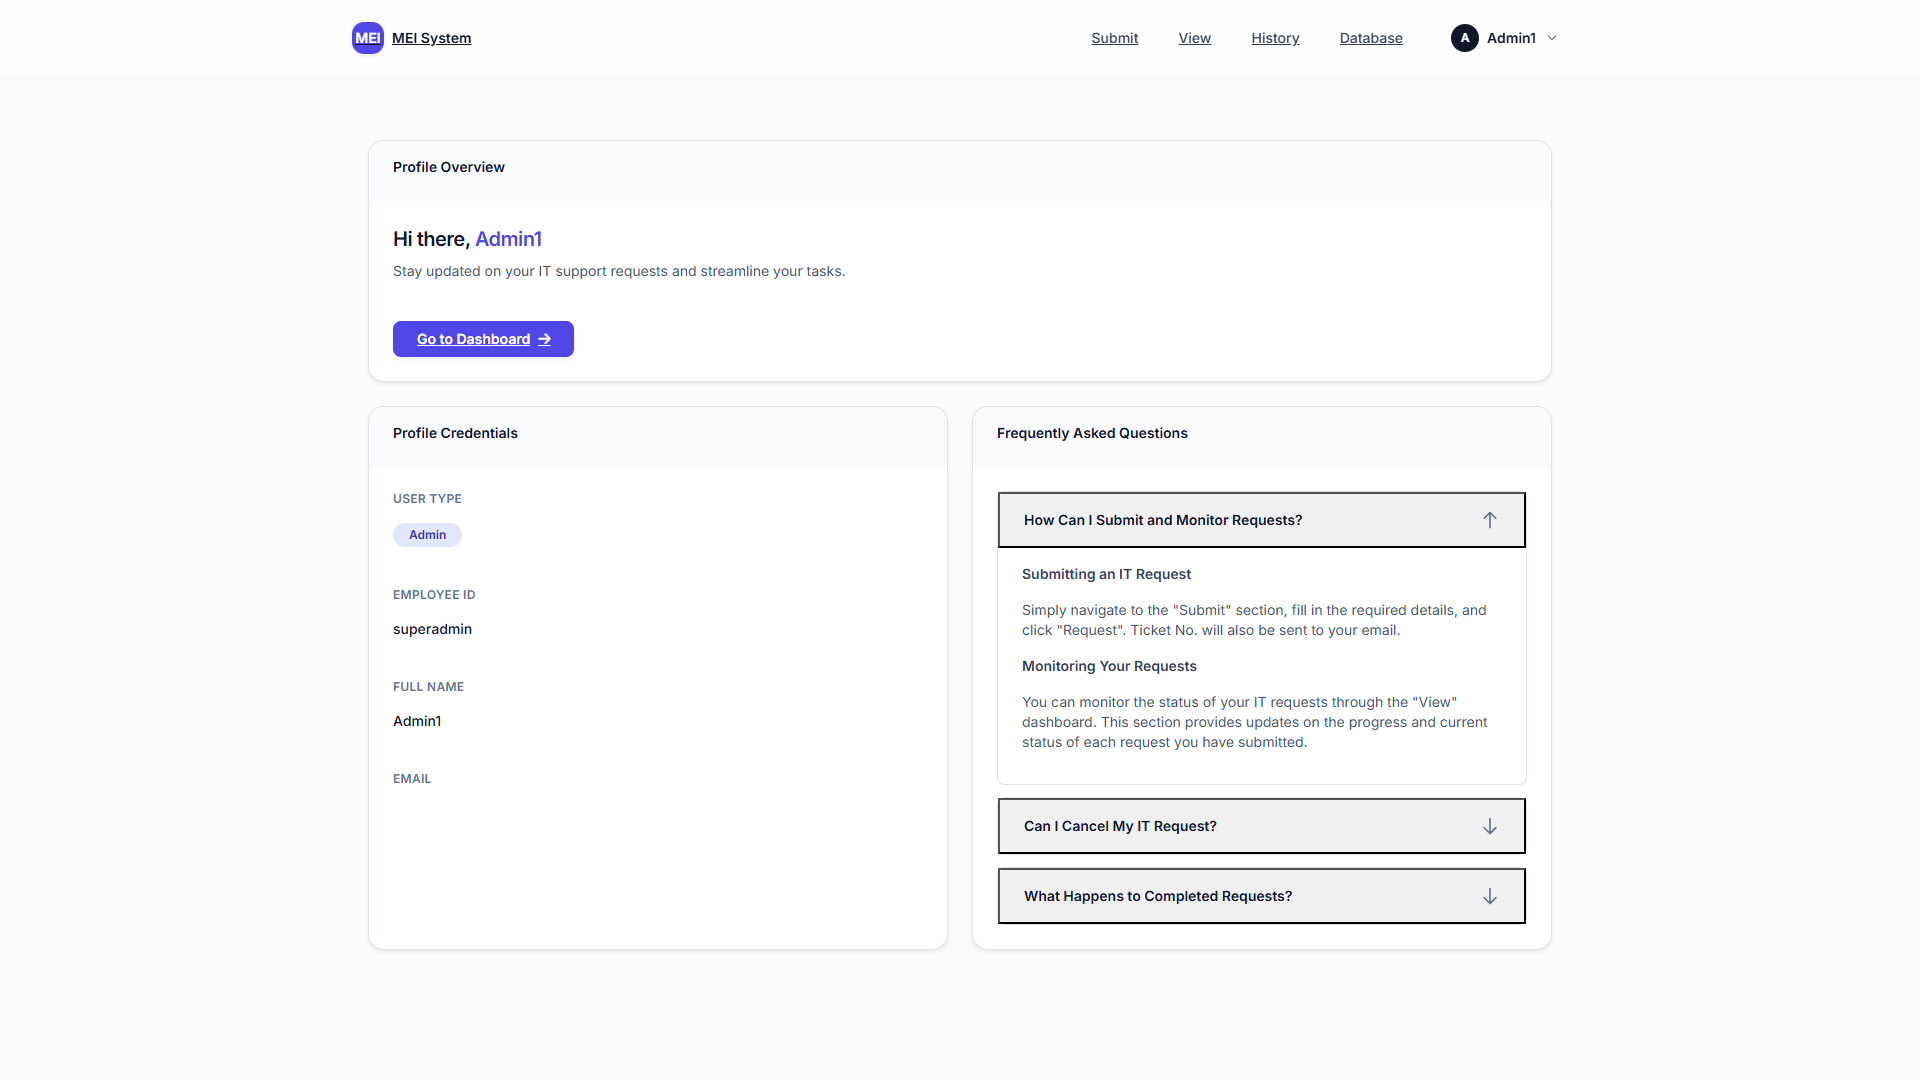Click the Admin1 avatar circle
1920x1080 pixels.
click(x=1464, y=38)
